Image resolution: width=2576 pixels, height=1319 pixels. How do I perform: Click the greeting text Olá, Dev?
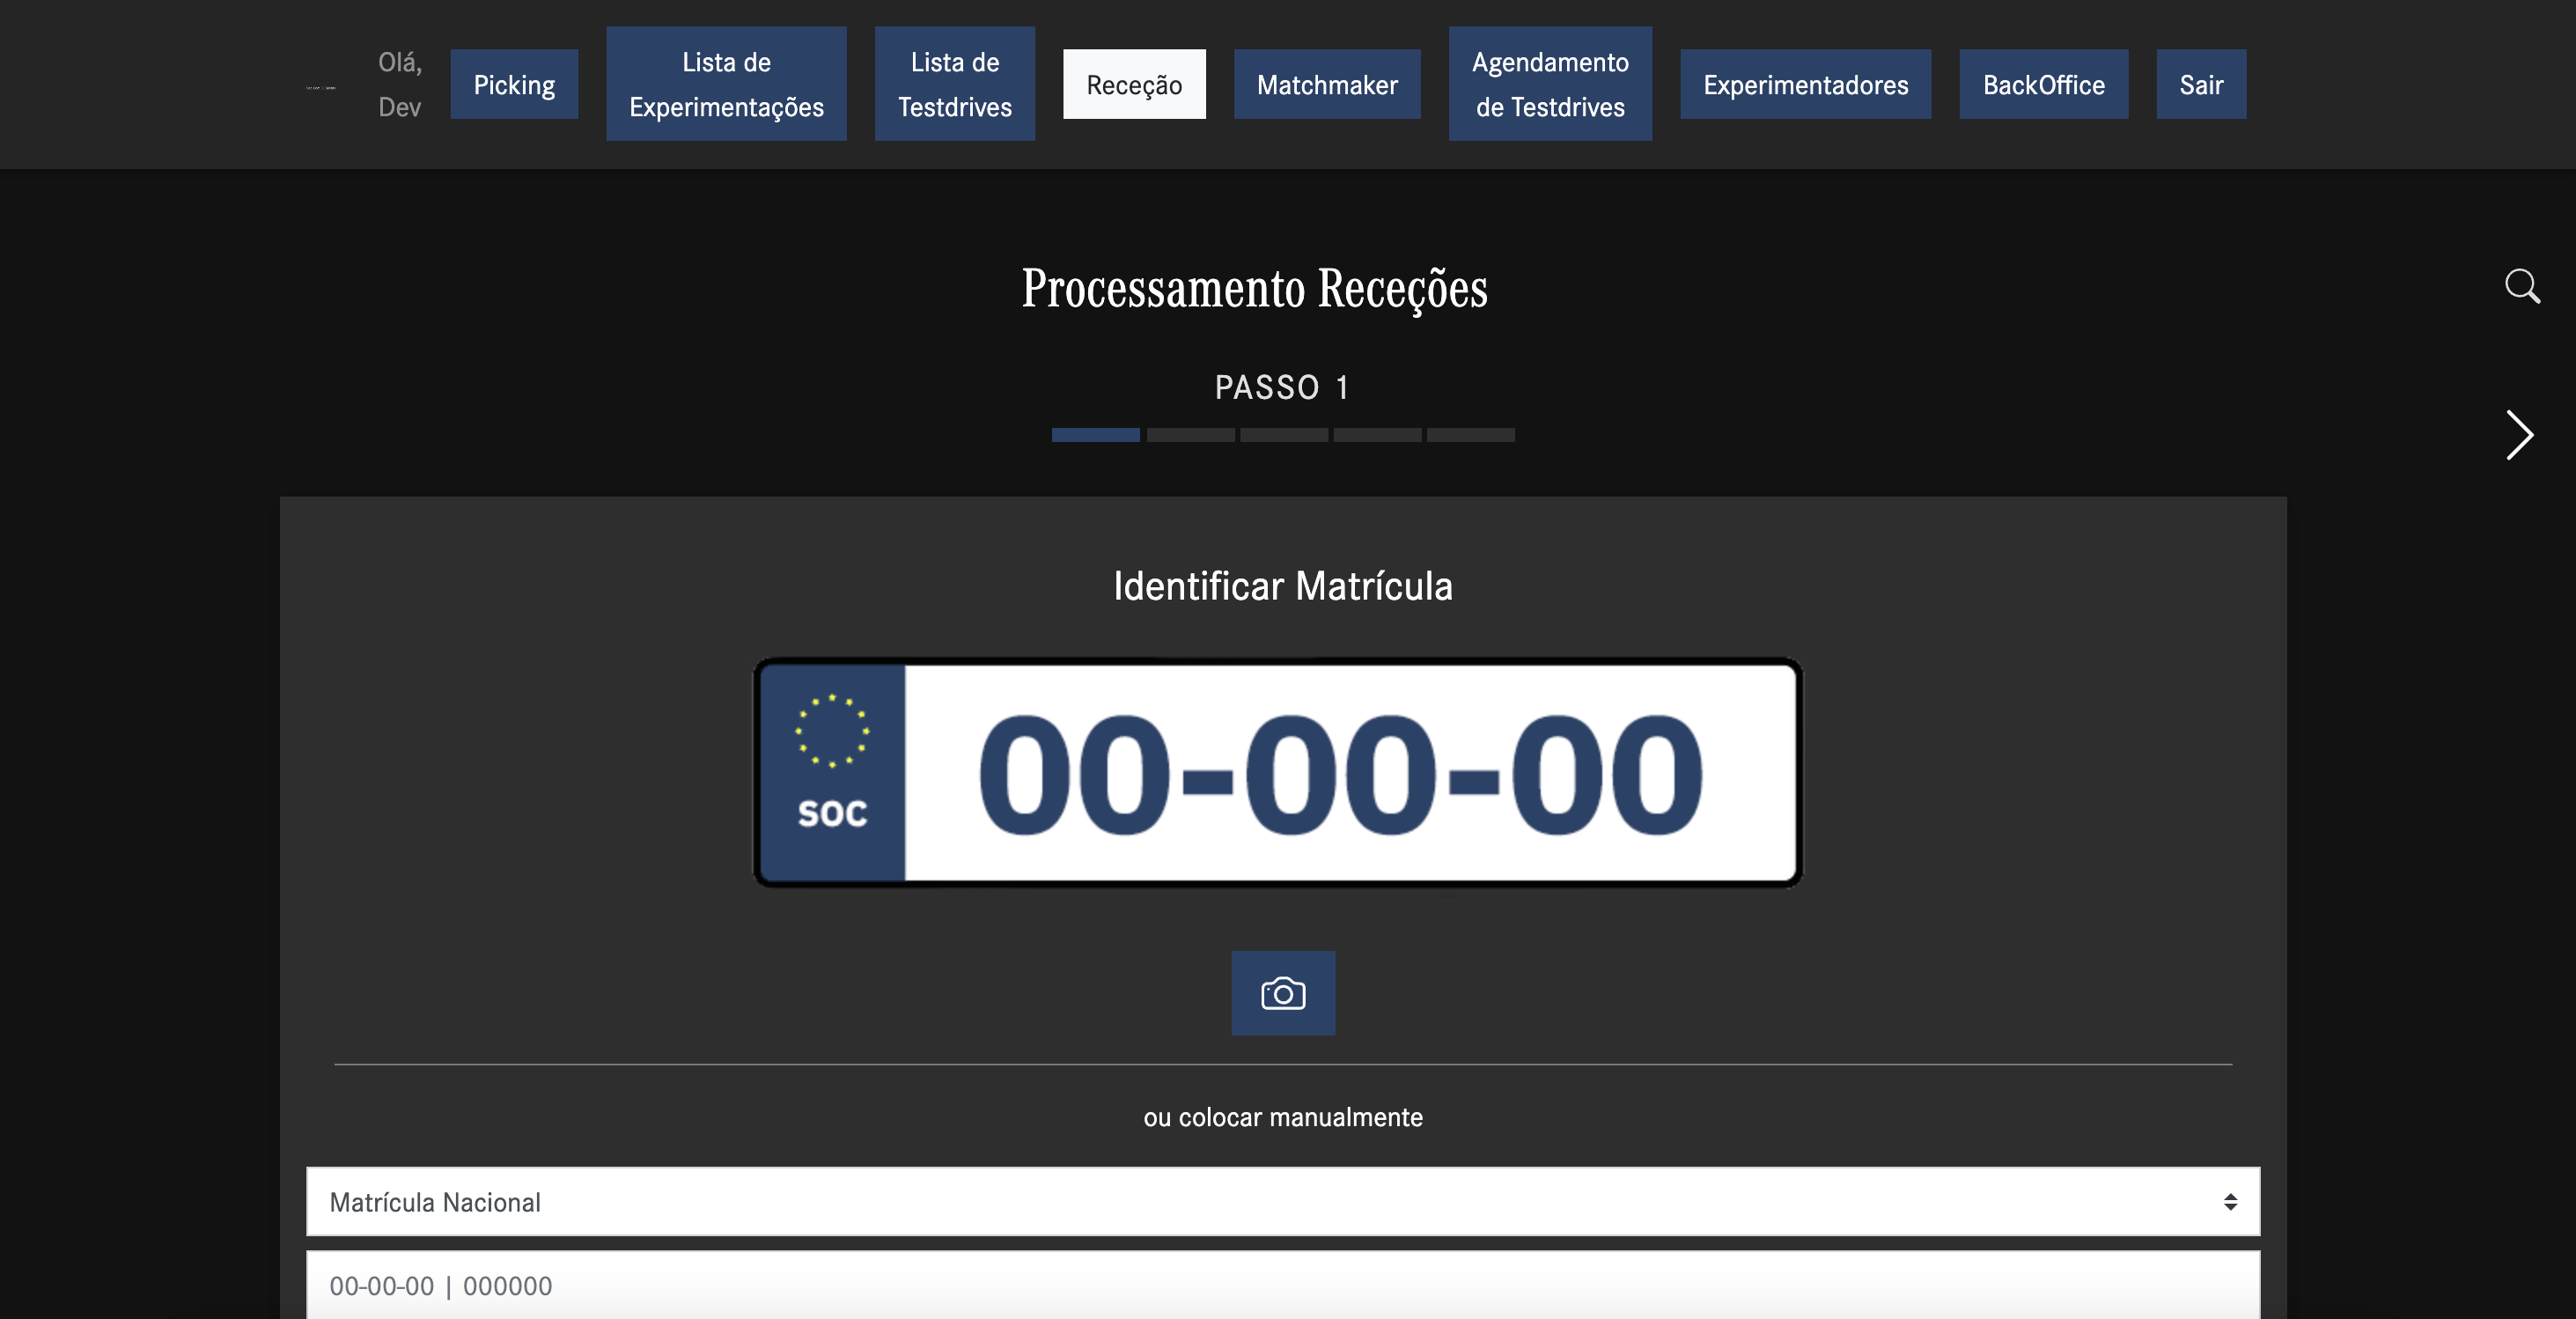(399, 84)
